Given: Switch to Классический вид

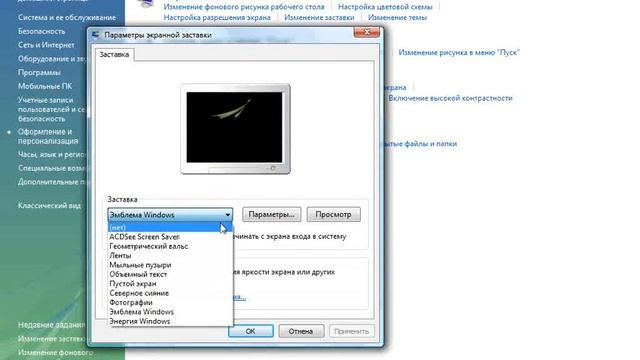Looking at the screenshot, I should tap(49, 206).
